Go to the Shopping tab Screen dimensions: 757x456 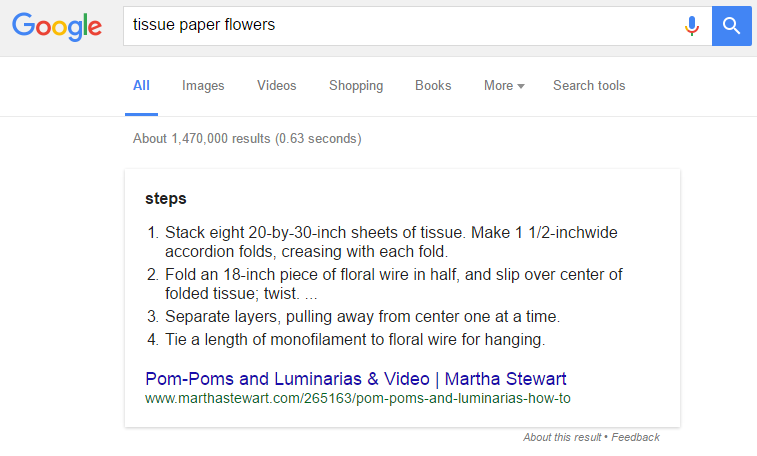(x=356, y=86)
